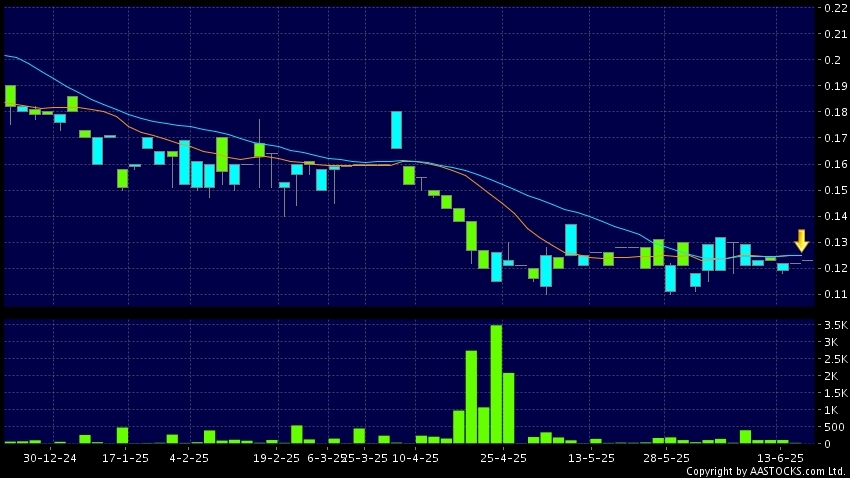Click the 2K volume axis label

pos(831,376)
